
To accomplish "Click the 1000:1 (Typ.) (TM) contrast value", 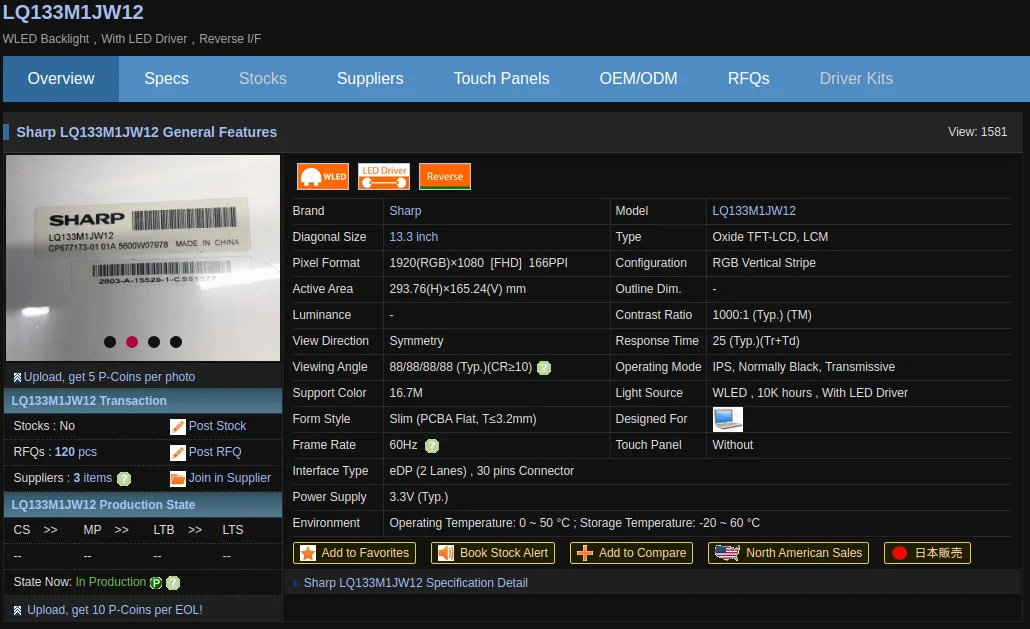I will pyautogui.click(x=762, y=315).
